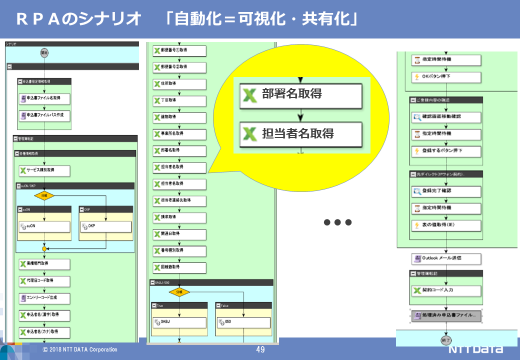
Task: Collapse the True branch group
Action: click(154, 305)
